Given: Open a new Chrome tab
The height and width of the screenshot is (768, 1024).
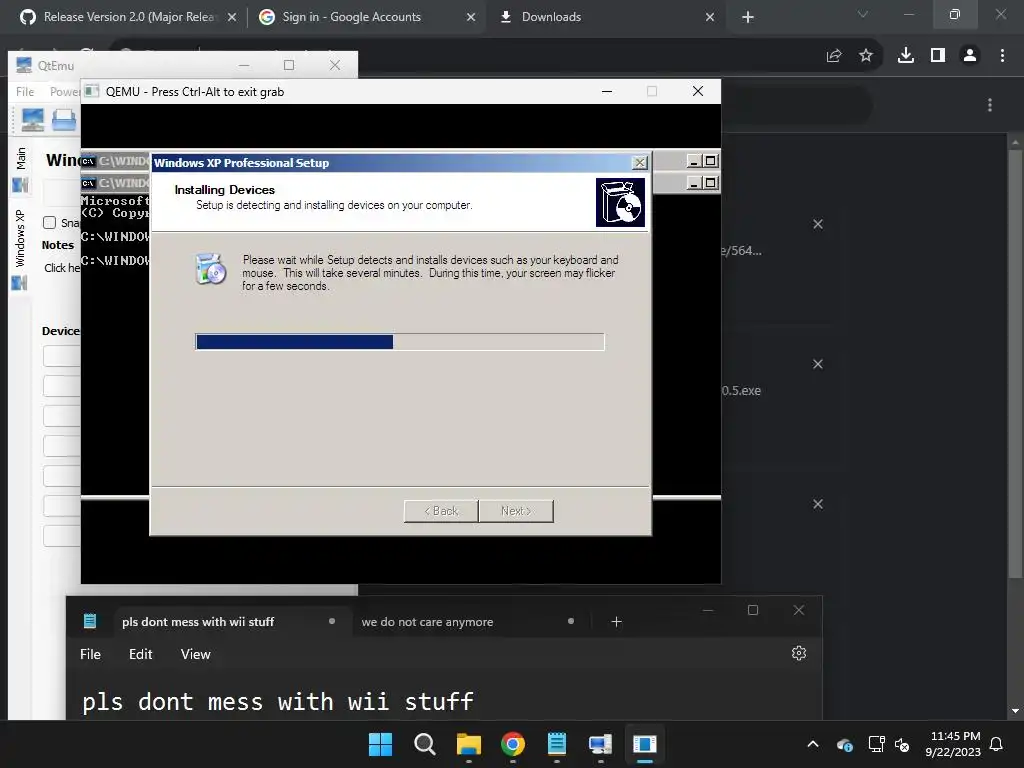Looking at the screenshot, I should [x=748, y=18].
